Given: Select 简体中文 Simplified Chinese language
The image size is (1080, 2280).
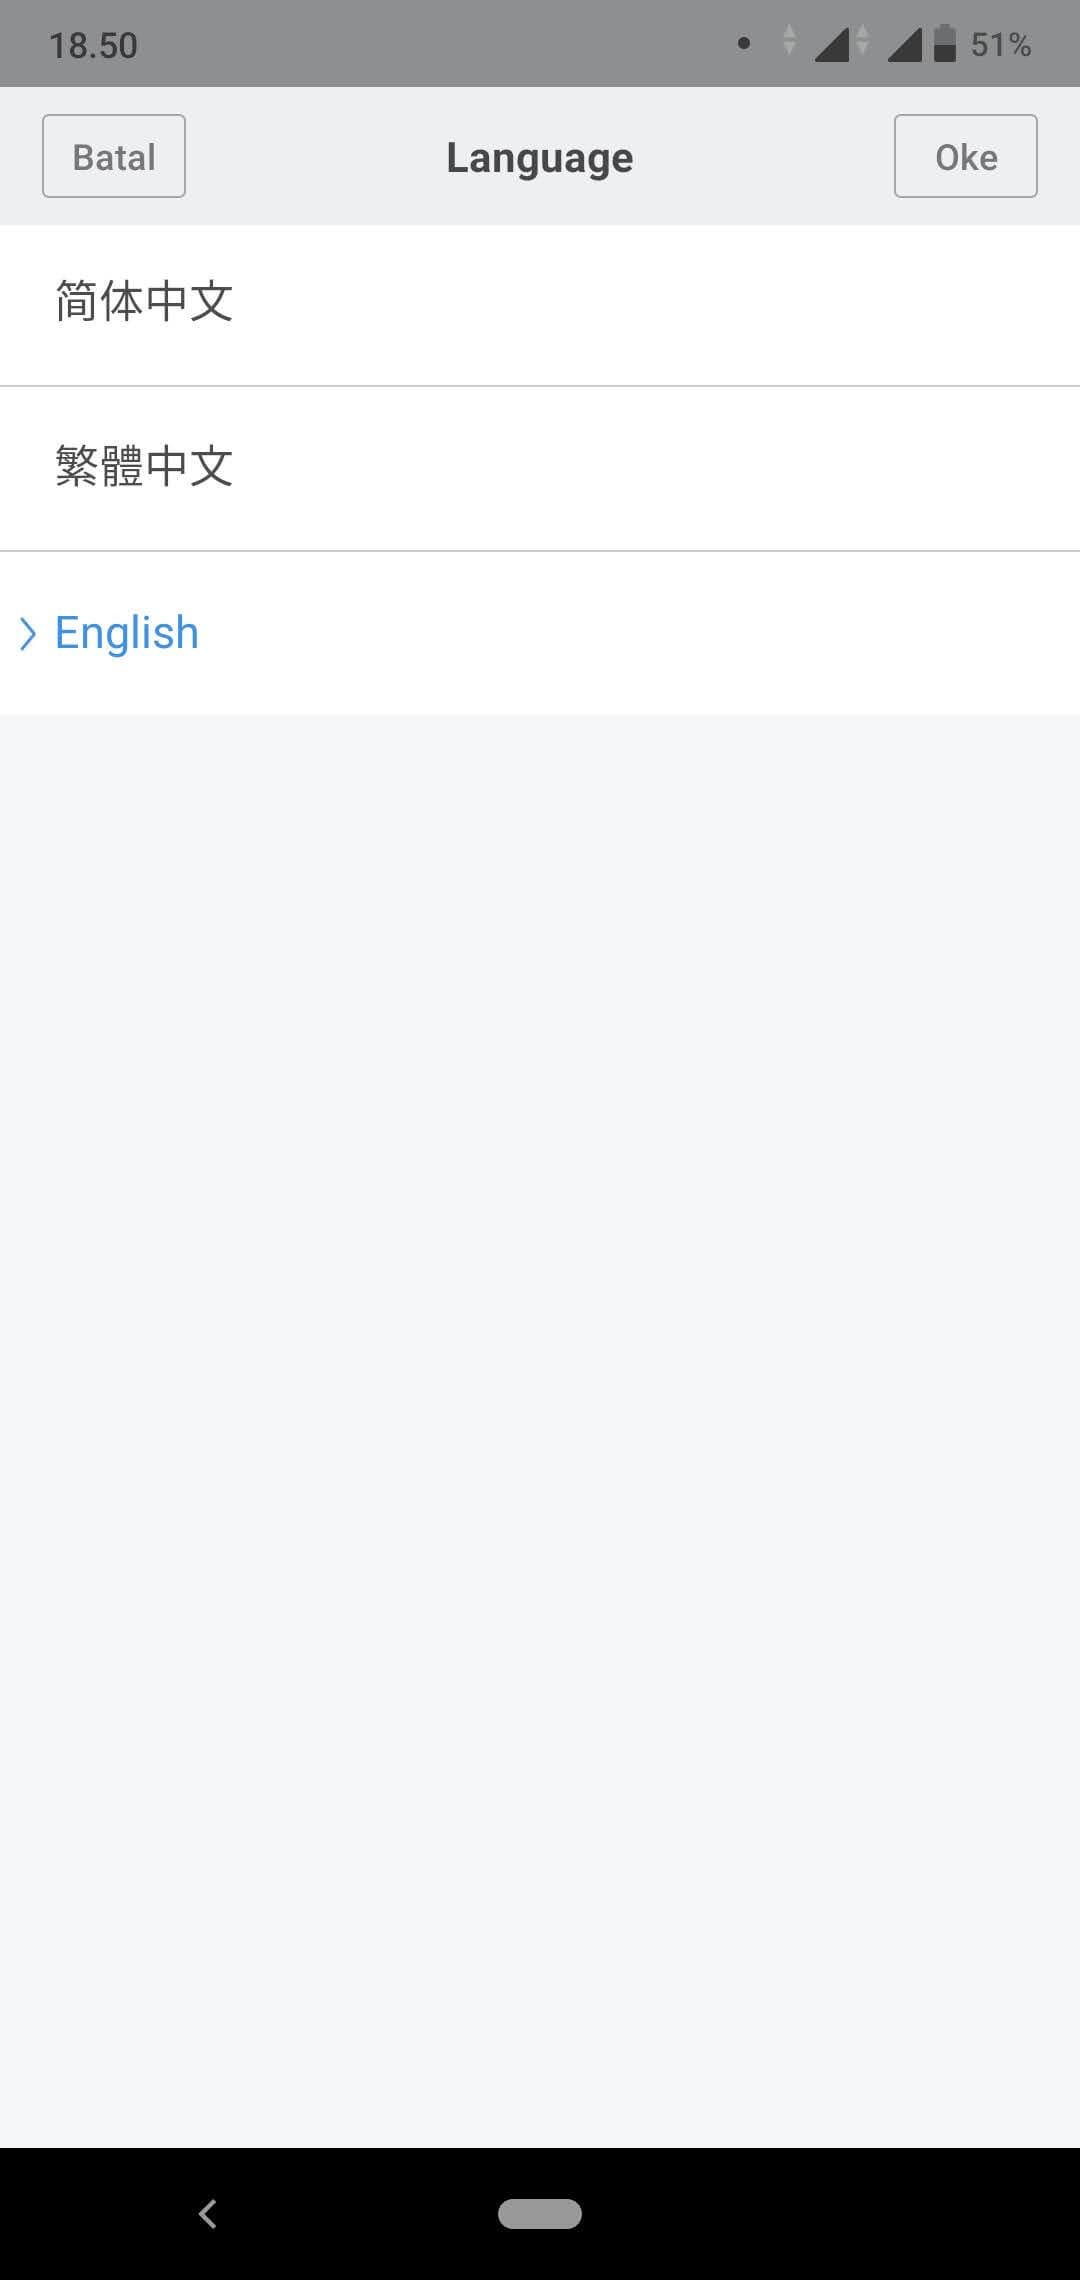Looking at the screenshot, I should click(540, 304).
